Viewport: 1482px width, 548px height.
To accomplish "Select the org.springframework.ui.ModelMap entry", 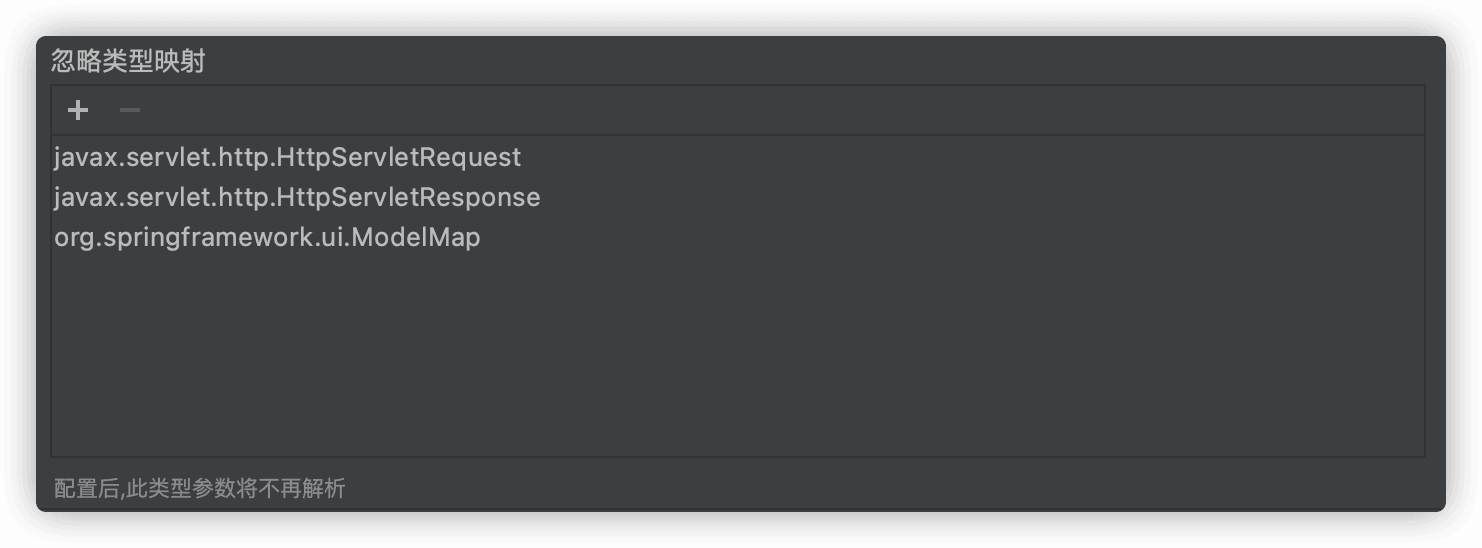I will [x=267, y=238].
